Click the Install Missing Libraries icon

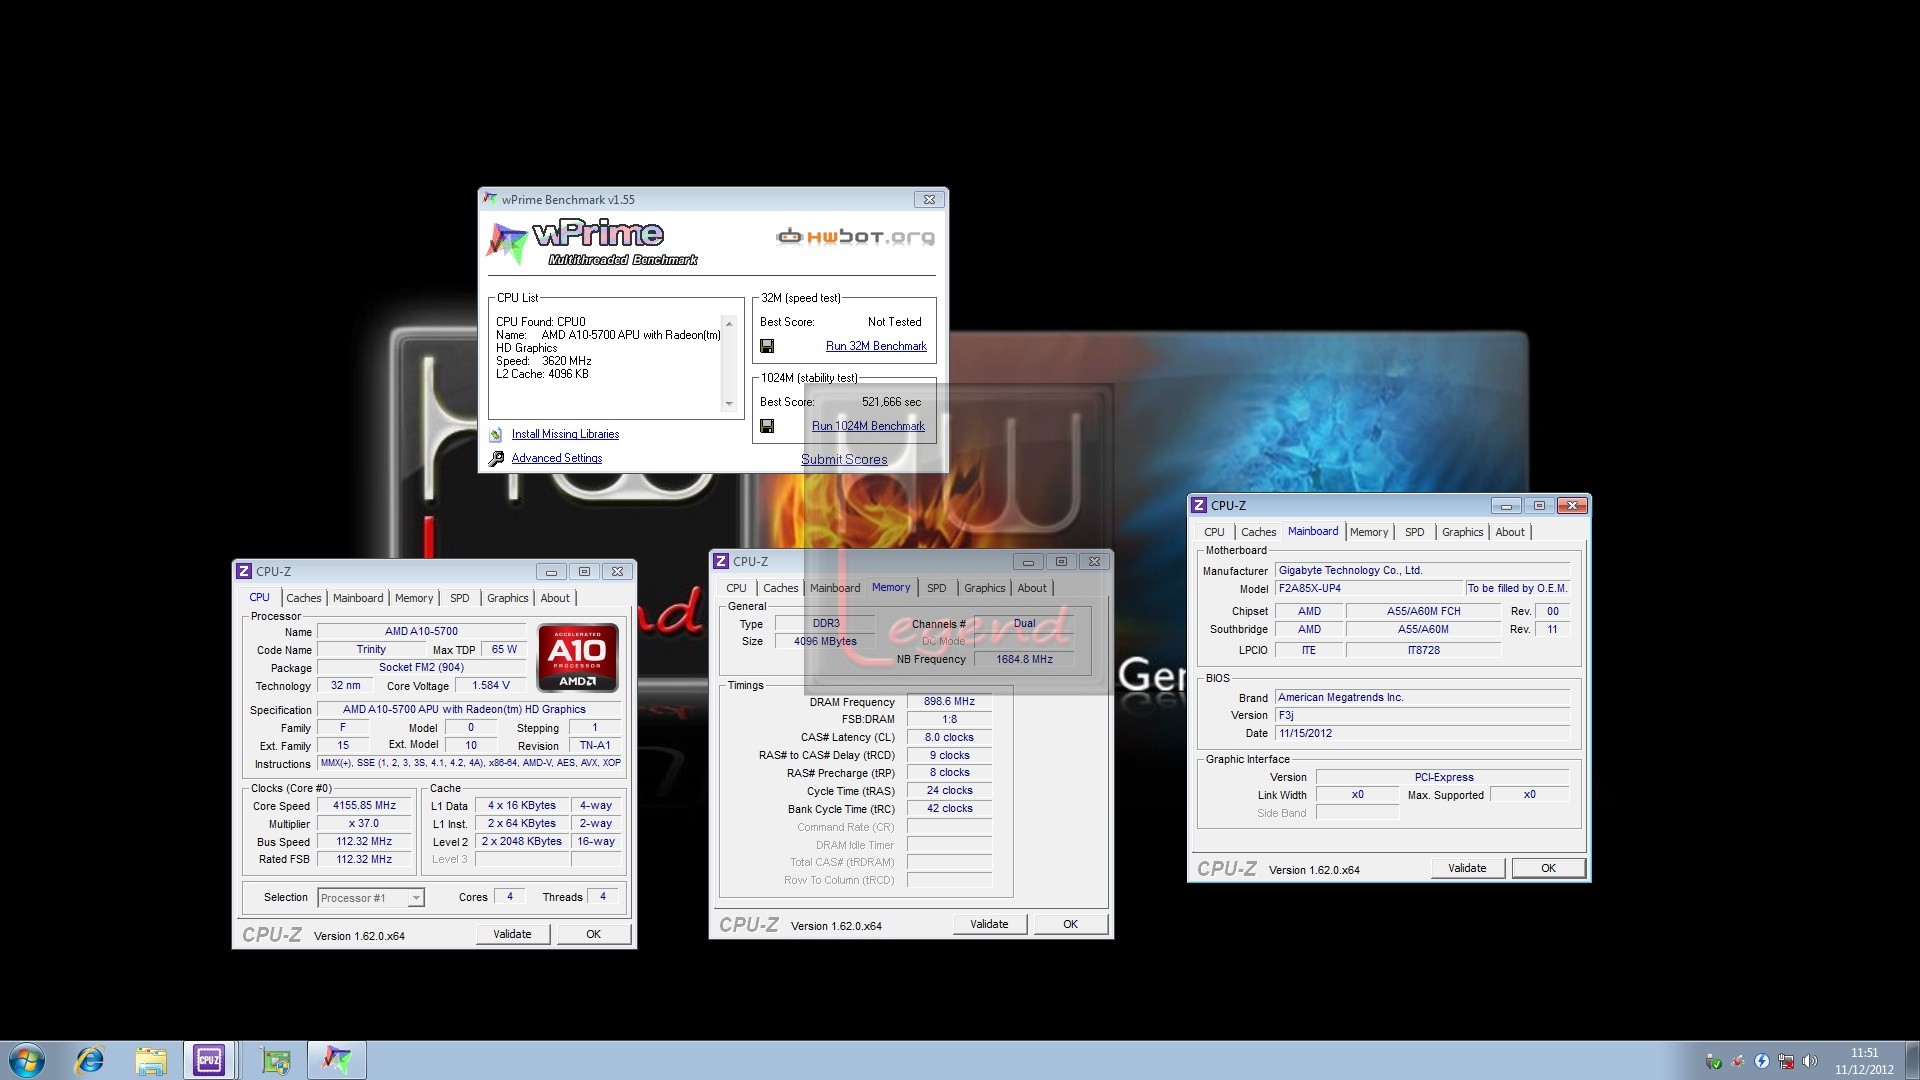496,434
